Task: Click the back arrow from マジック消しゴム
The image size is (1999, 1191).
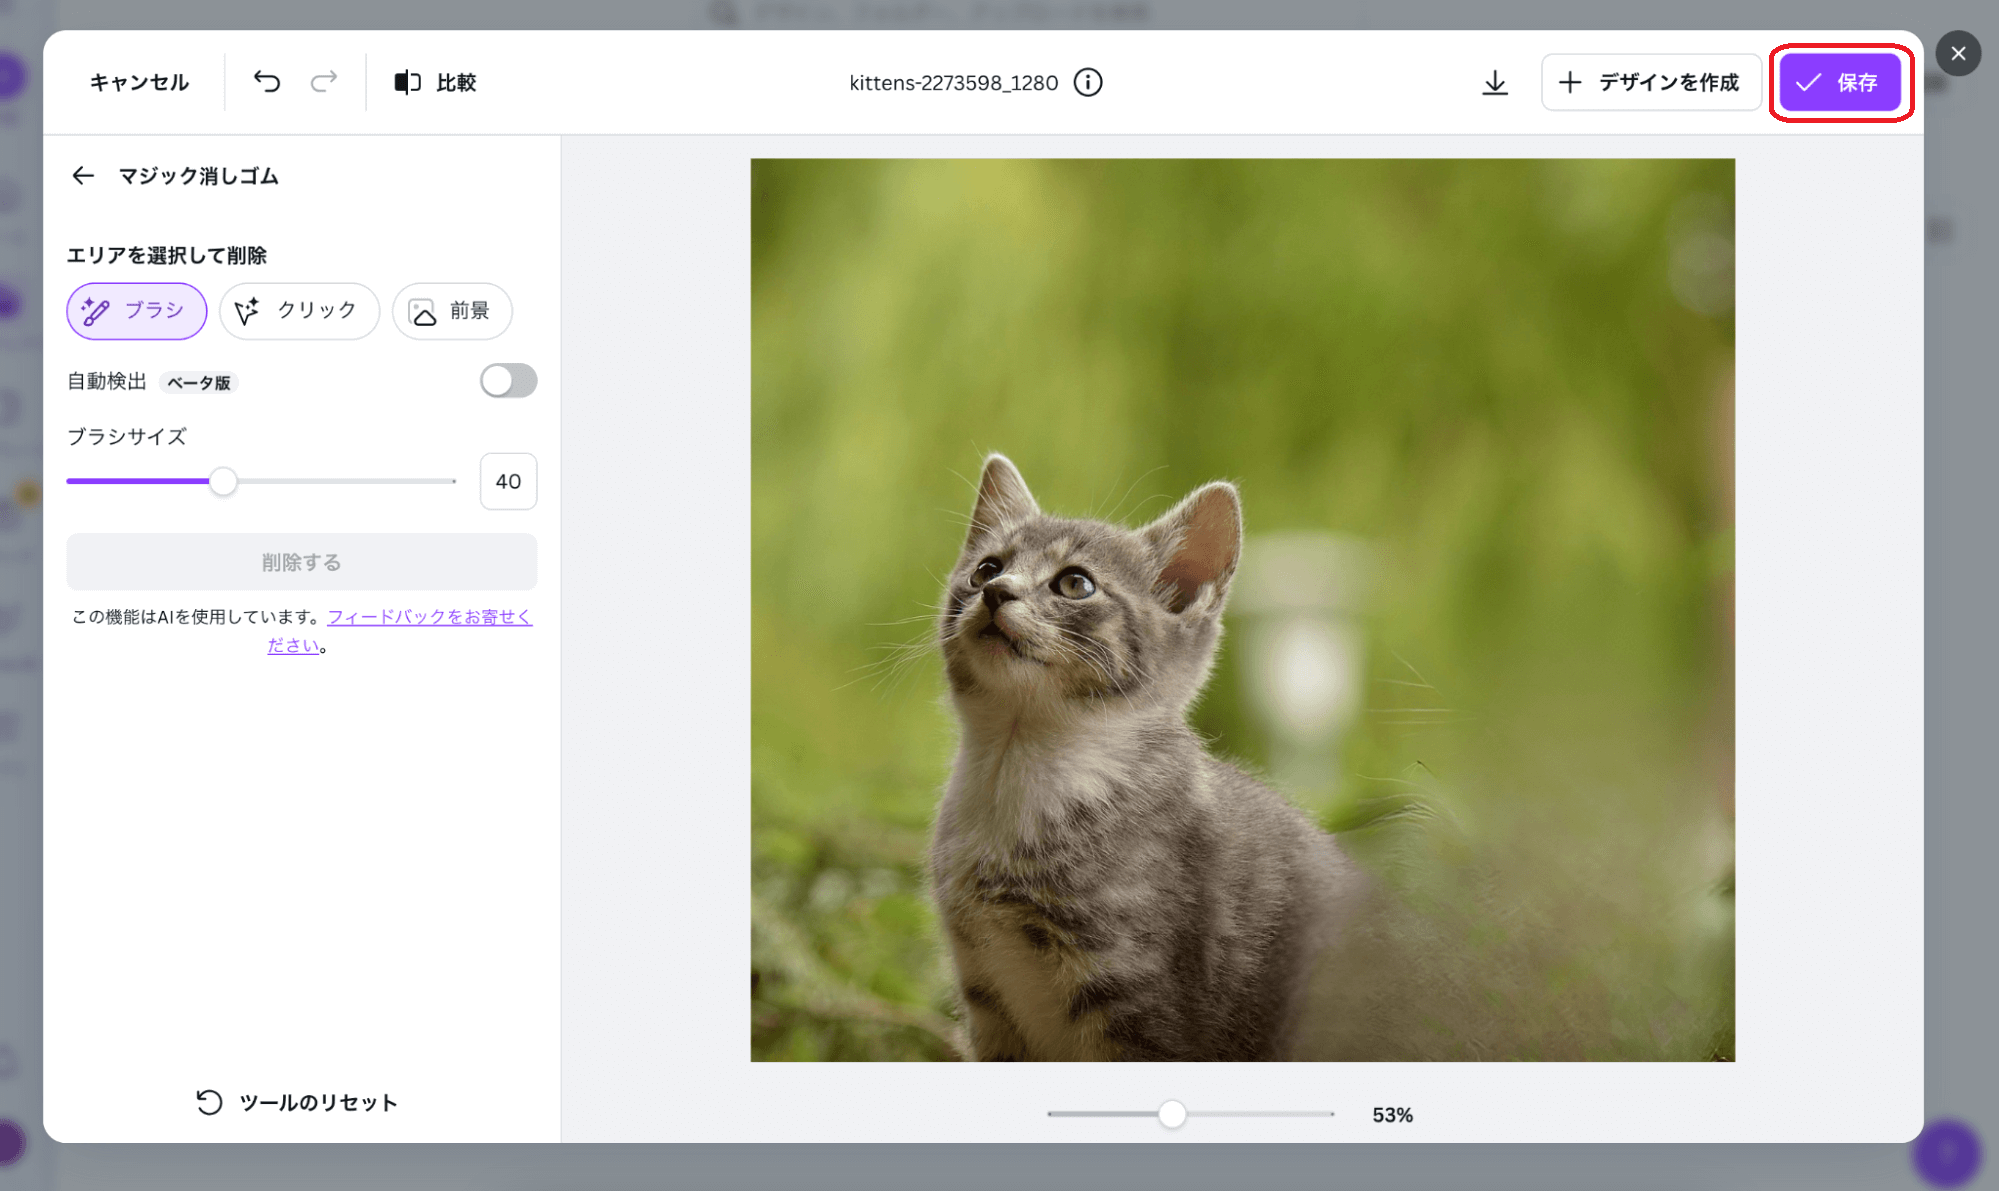Action: 84,175
